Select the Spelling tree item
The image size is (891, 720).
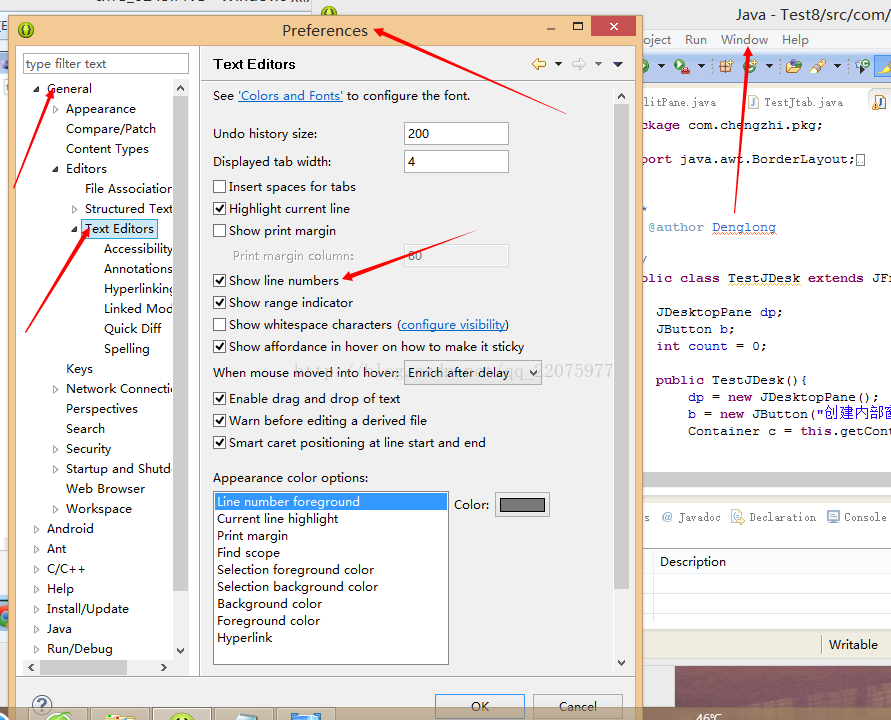[127, 349]
